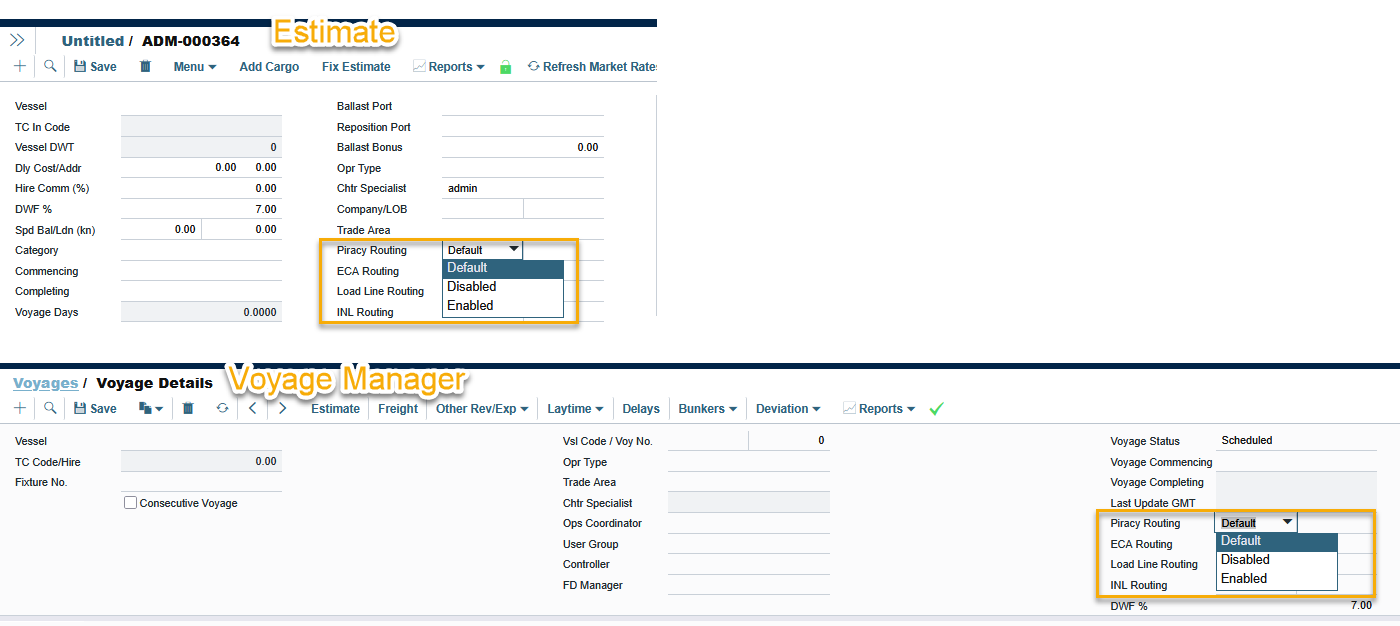1400x626 pixels.
Task: Tick the Consecutive Voyage checkbox
Action: coord(130,503)
